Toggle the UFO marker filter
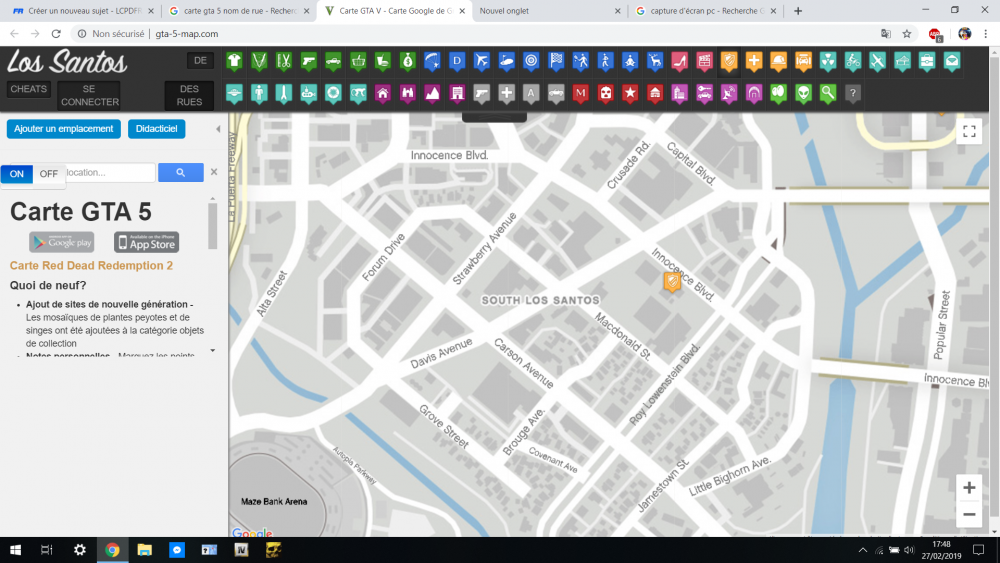 234,94
